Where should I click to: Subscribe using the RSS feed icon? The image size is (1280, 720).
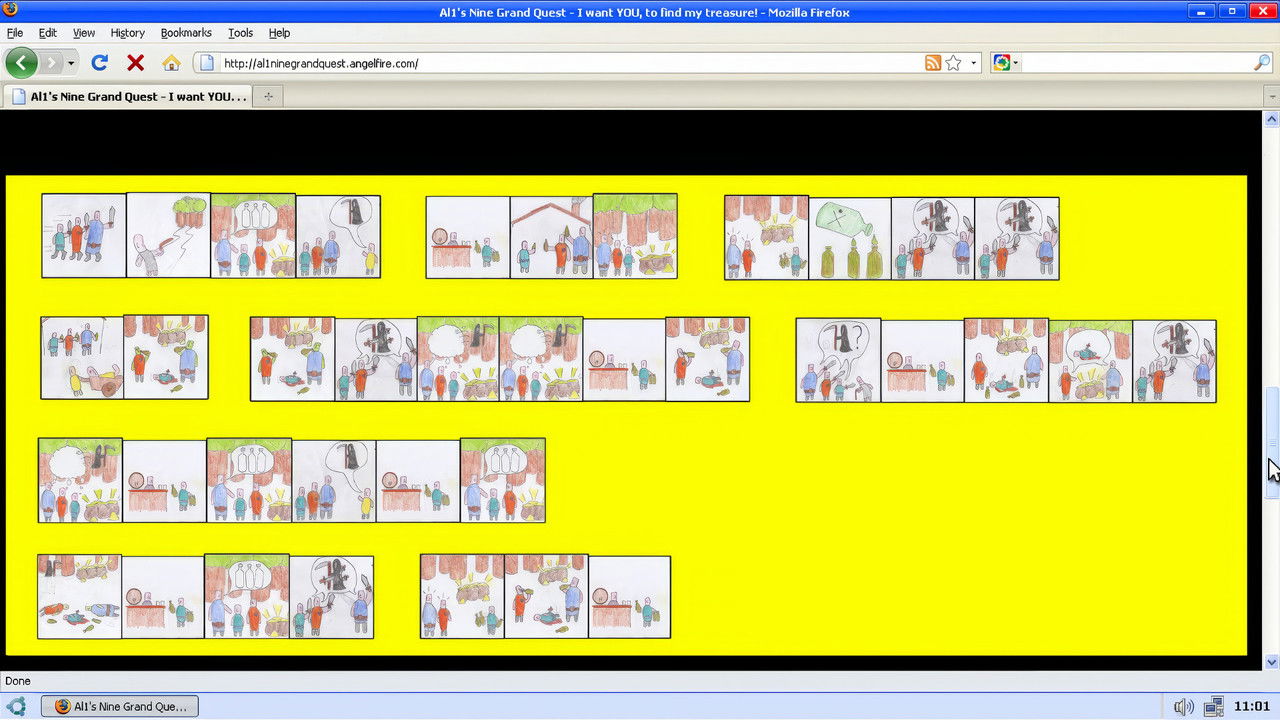click(932, 63)
